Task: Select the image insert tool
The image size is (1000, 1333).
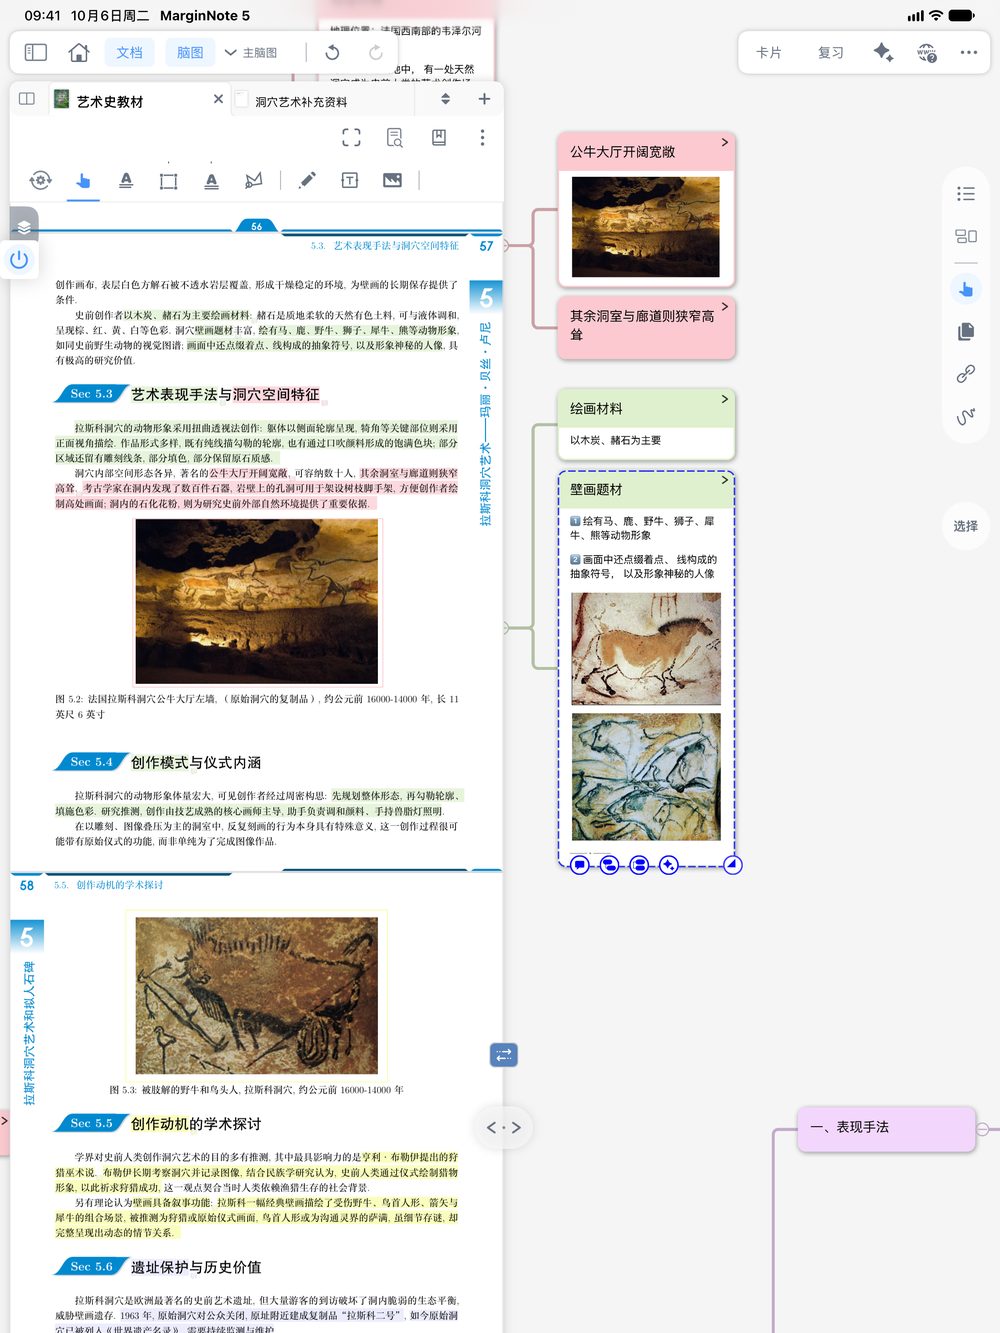Action: click(392, 180)
